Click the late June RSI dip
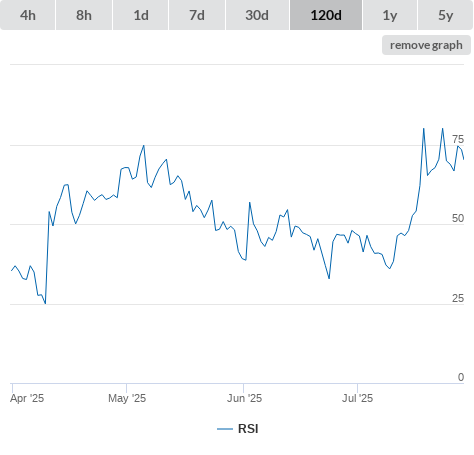The image size is (474, 455). [329, 278]
